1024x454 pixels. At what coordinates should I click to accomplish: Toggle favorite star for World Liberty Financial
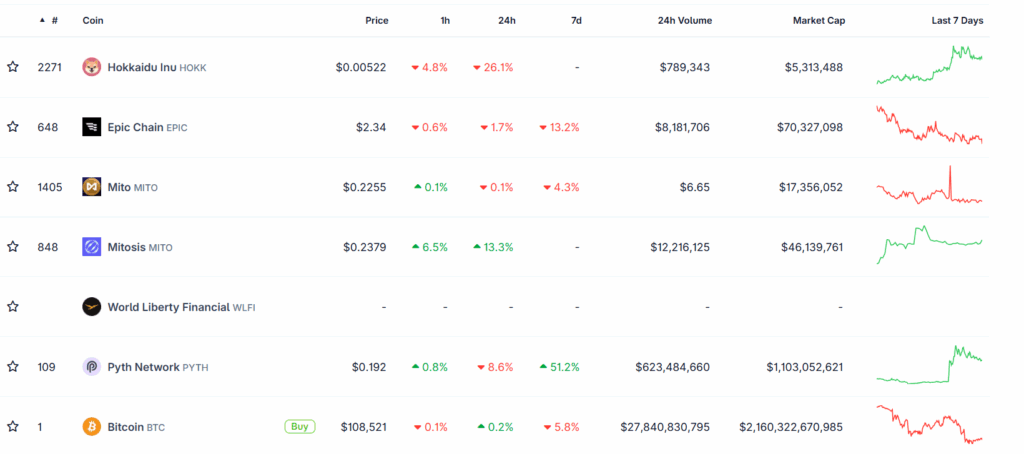click(13, 307)
